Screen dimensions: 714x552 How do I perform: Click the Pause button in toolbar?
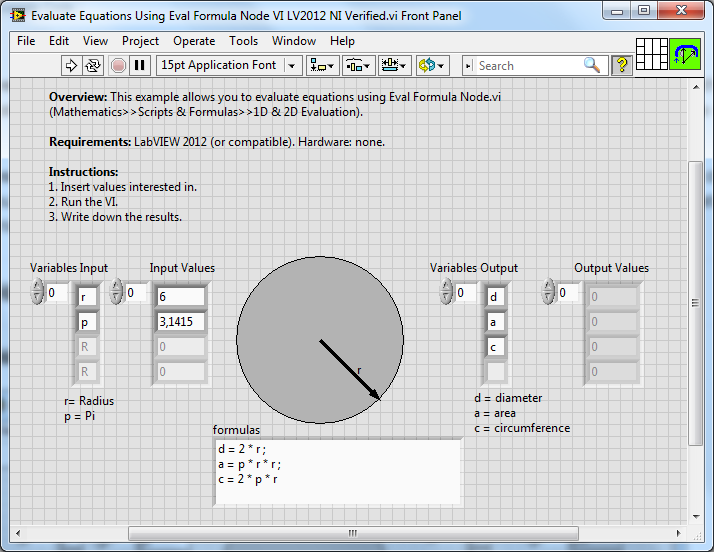click(139, 66)
